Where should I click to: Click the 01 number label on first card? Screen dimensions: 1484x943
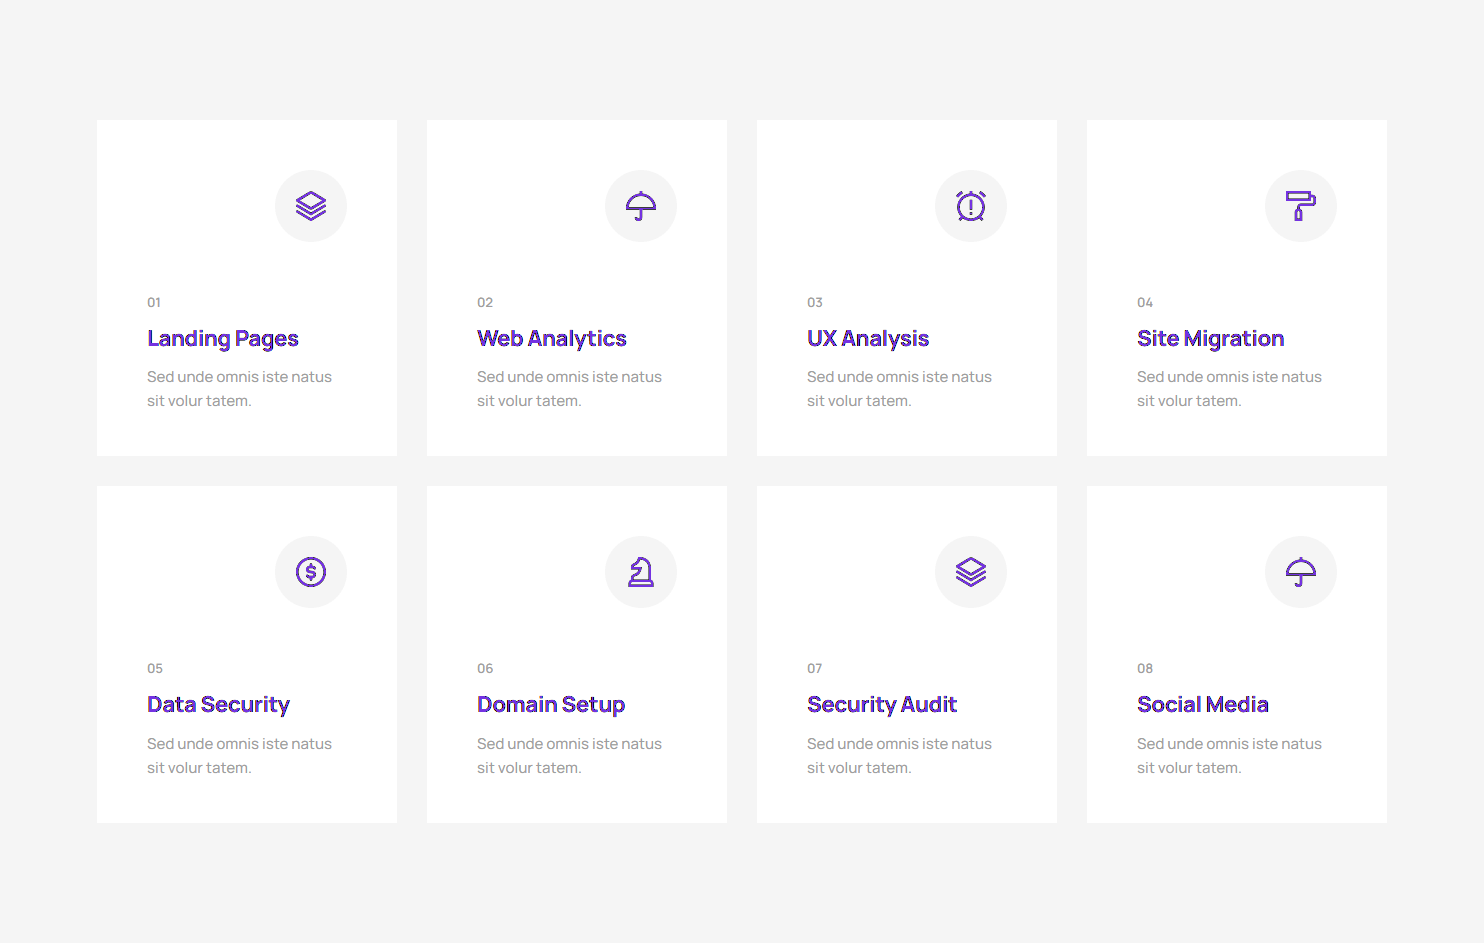point(154,303)
